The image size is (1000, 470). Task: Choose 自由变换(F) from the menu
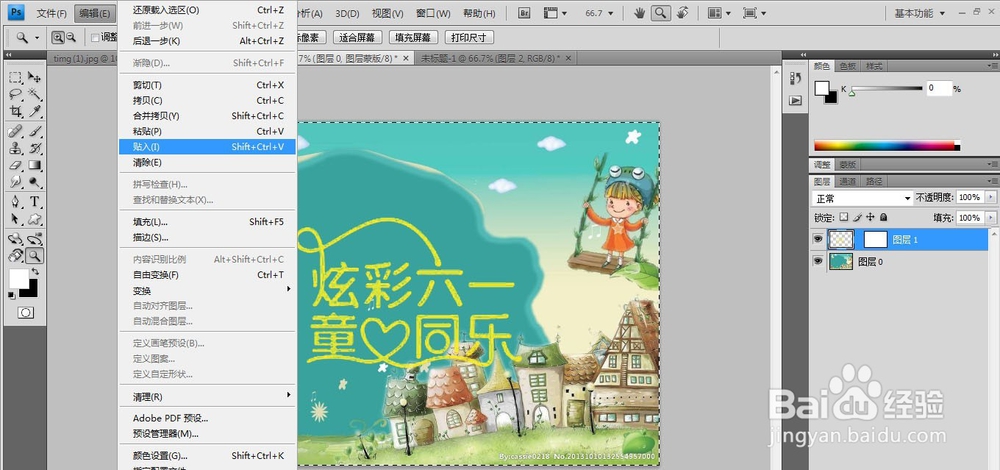coord(207,275)
